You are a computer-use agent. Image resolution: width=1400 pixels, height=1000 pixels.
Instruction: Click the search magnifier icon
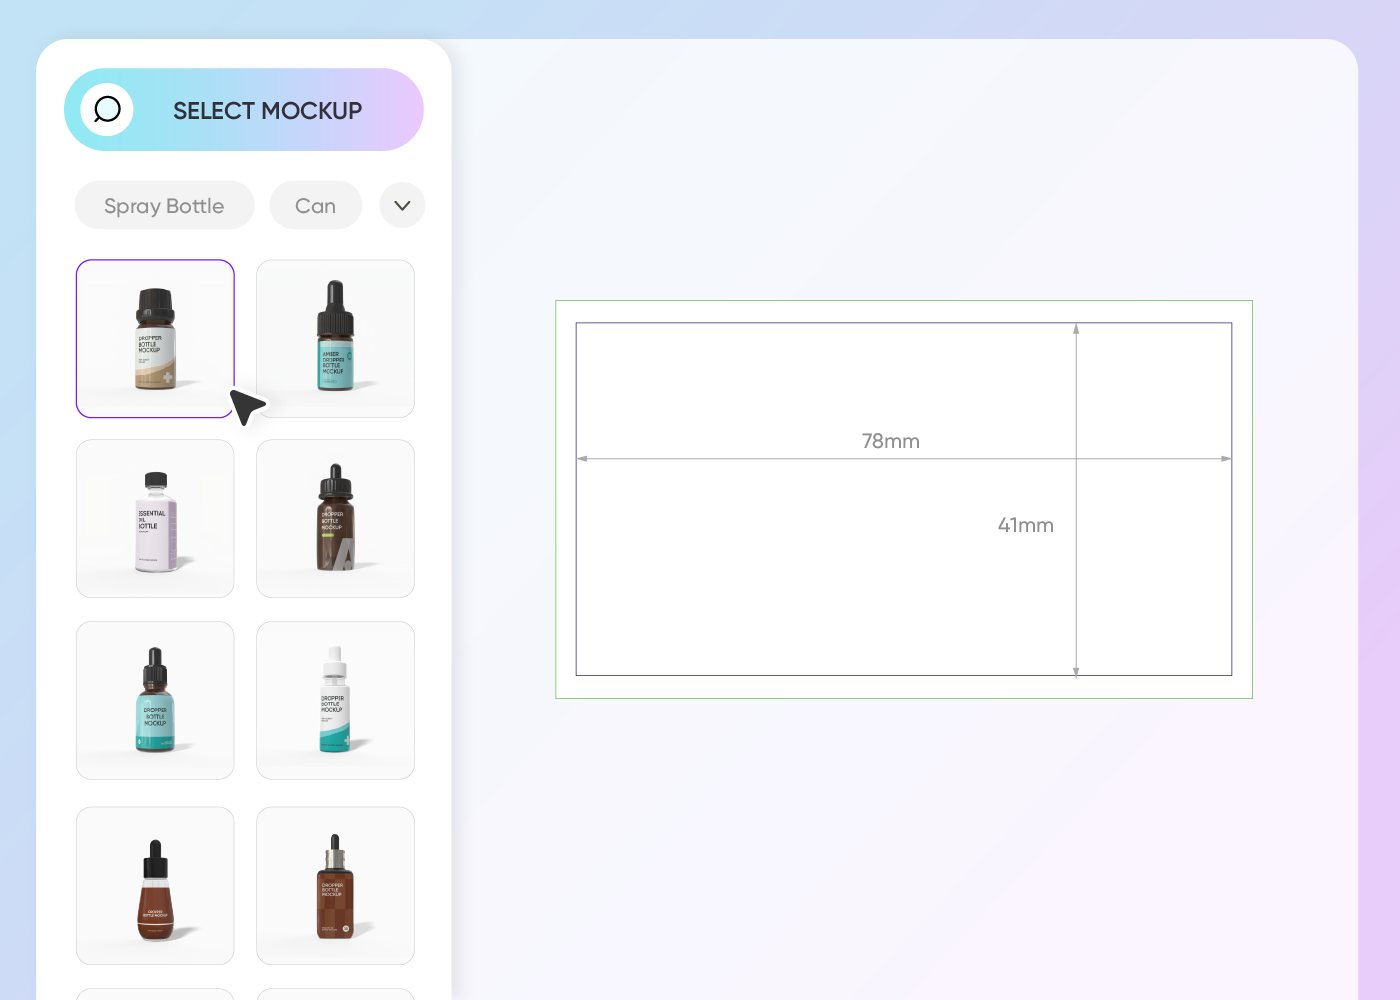pyautogui.click(x=107, y=110)
